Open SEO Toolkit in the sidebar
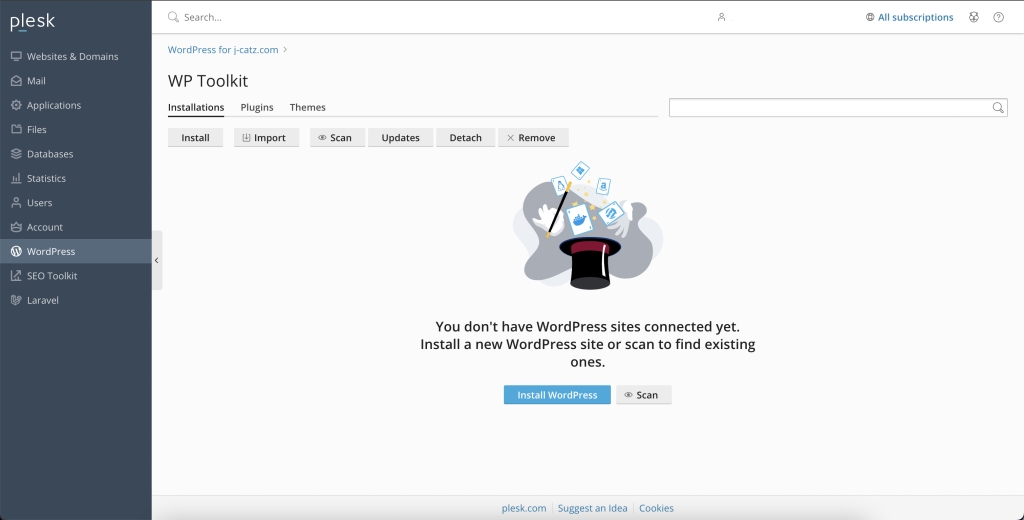Viewport: 1024px width, 520px height. click(76, 276)
